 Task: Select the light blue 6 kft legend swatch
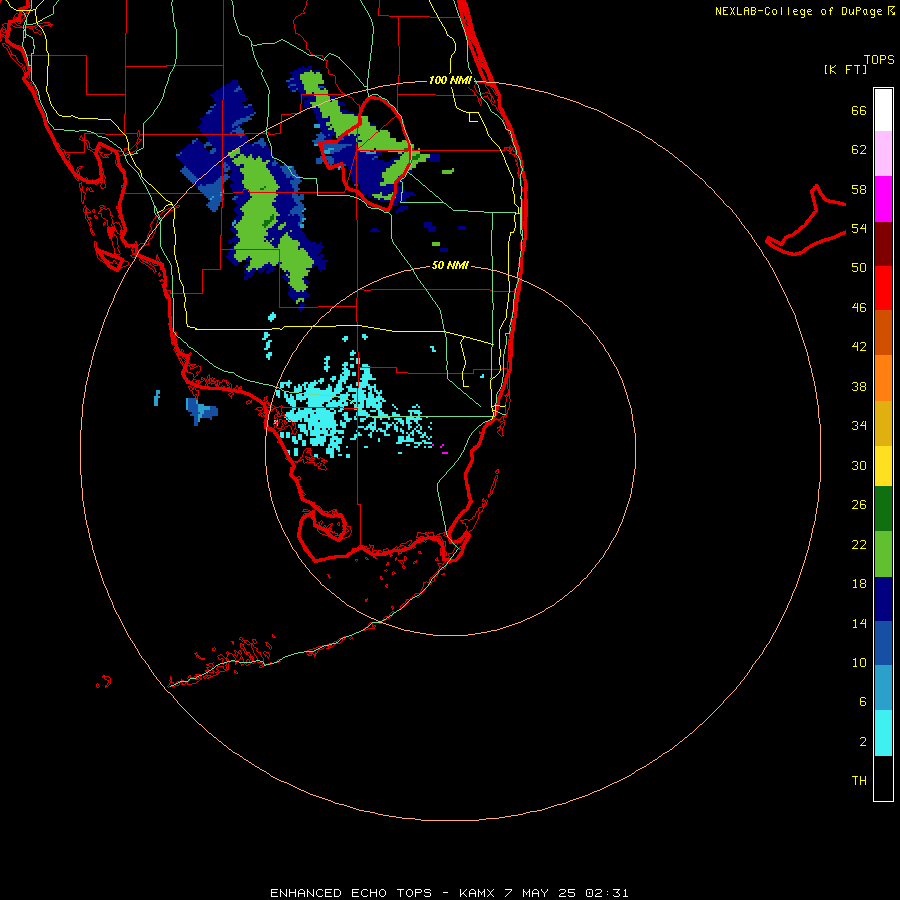click(x=883, y=688)
